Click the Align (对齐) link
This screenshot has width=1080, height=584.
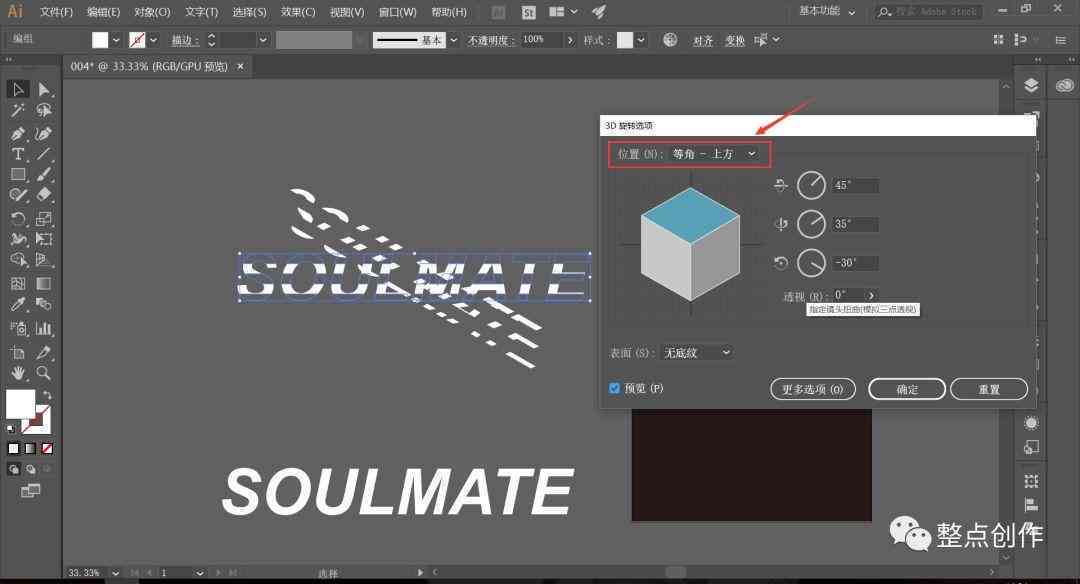pyautogui.click(x=703, y=41)
